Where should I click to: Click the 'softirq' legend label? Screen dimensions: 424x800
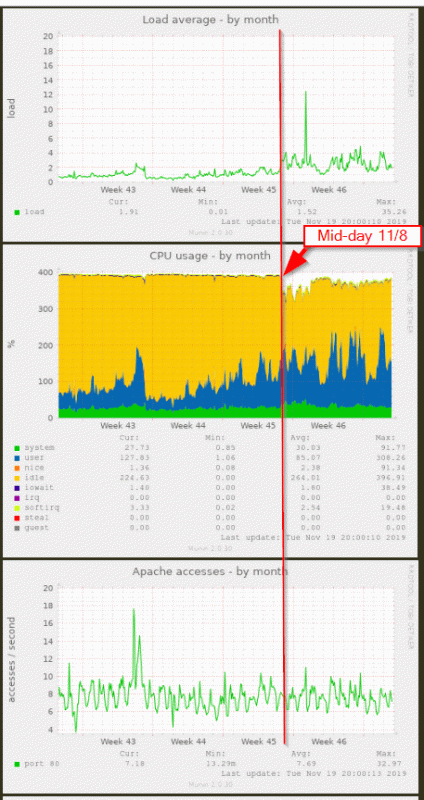pyautogui.click(x=42, y=507)
